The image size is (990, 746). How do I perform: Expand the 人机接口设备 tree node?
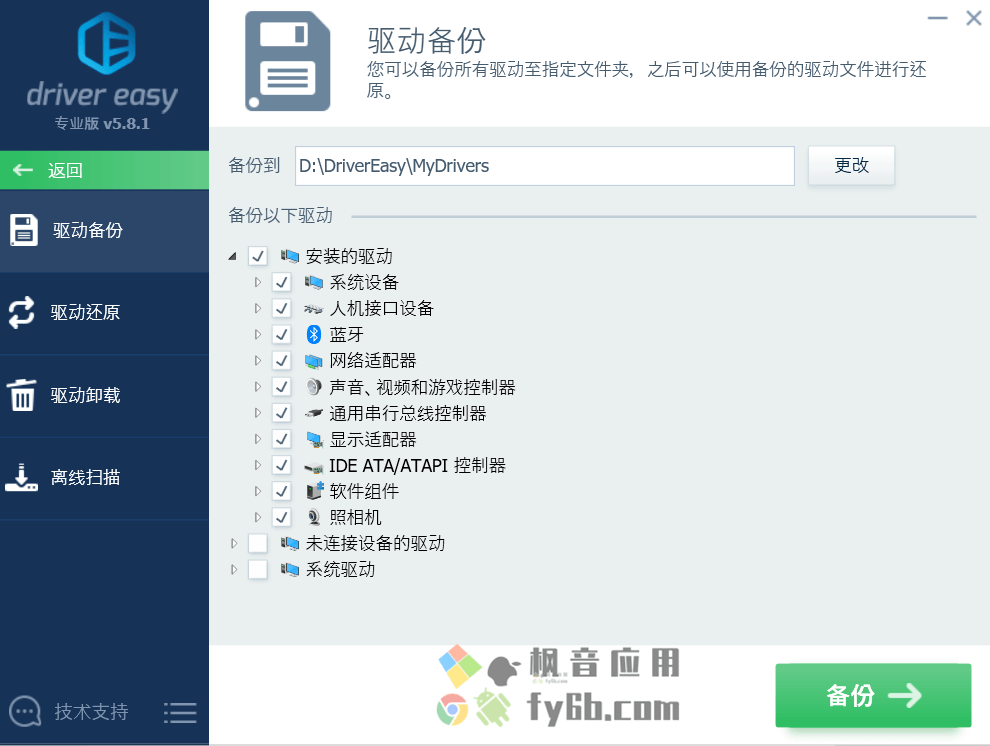coord(258,309)
